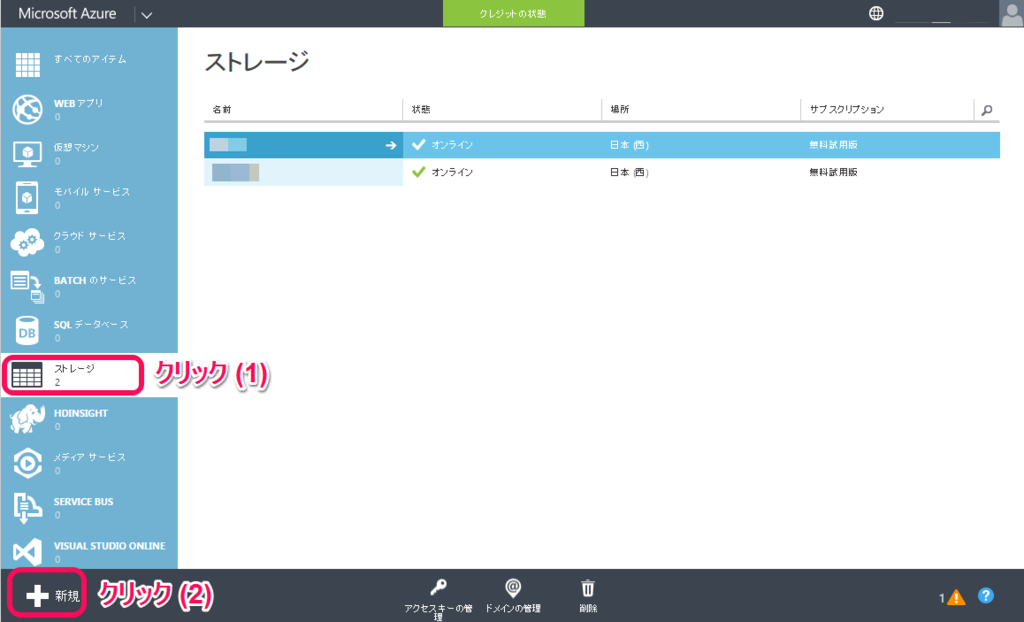
Task: Open the warning notification triangle
Action: [956, 597]
